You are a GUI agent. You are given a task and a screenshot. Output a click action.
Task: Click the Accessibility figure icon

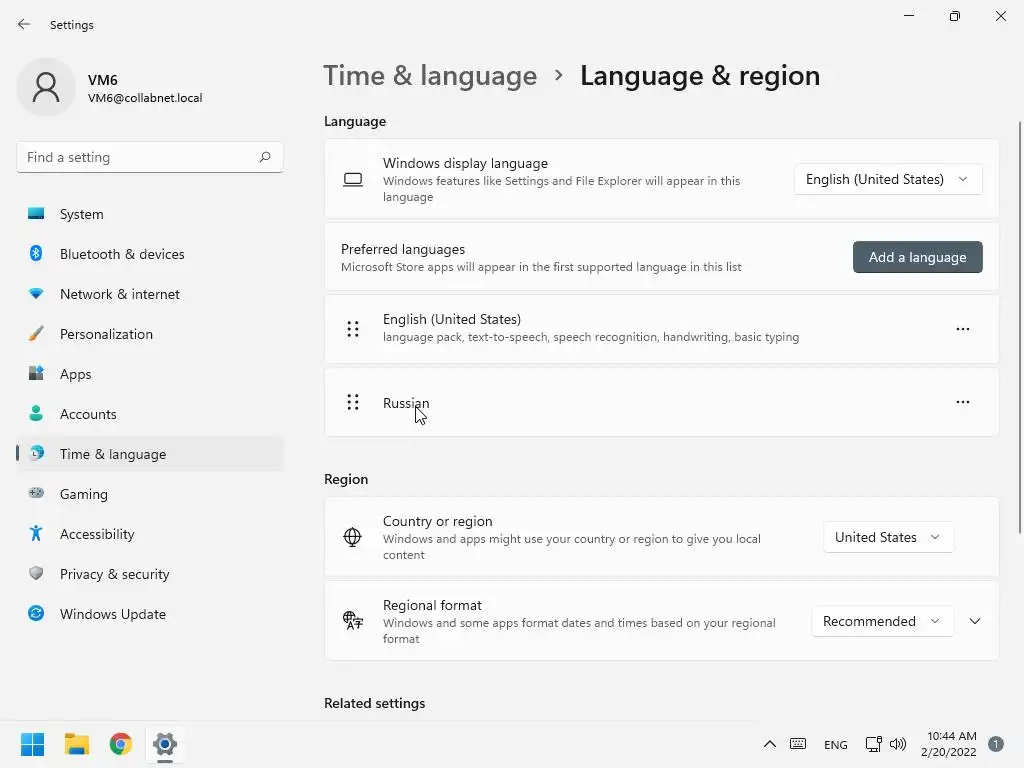[x=36, y=534]
